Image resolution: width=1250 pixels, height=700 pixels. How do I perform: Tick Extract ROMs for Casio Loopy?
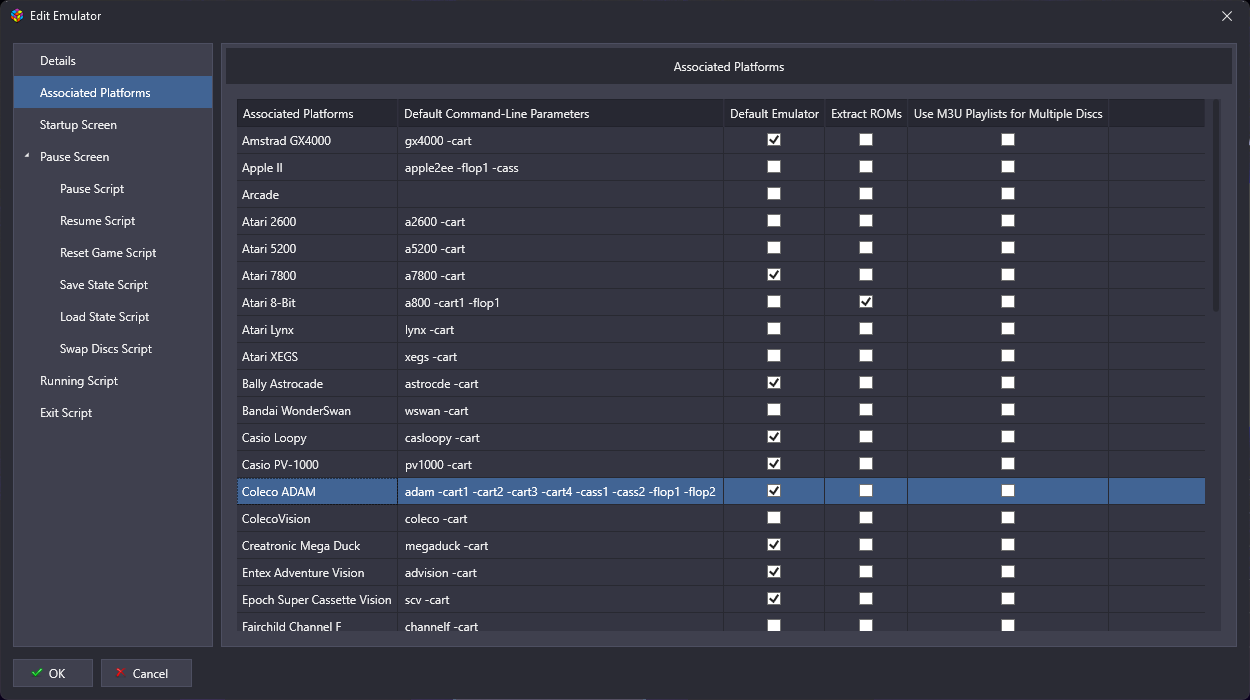point(866,437)
